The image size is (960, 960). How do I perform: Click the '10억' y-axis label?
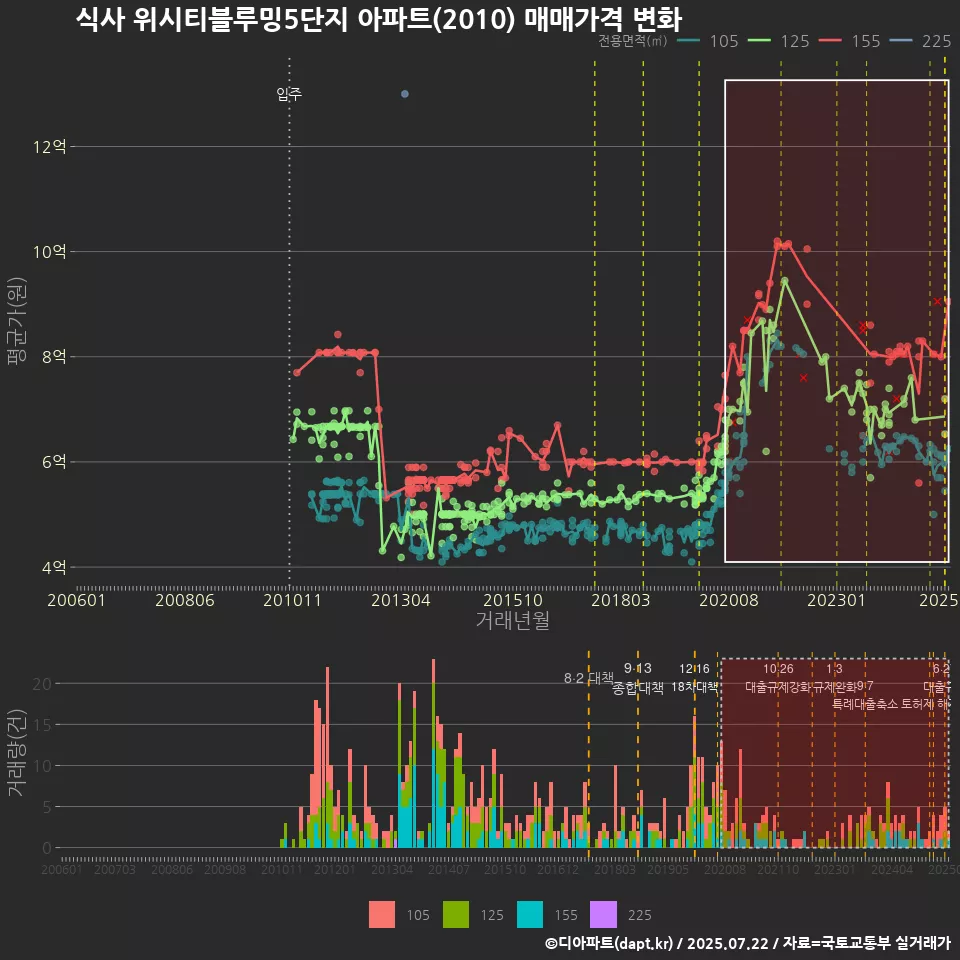pyautogui.click(x=50, y=252)
